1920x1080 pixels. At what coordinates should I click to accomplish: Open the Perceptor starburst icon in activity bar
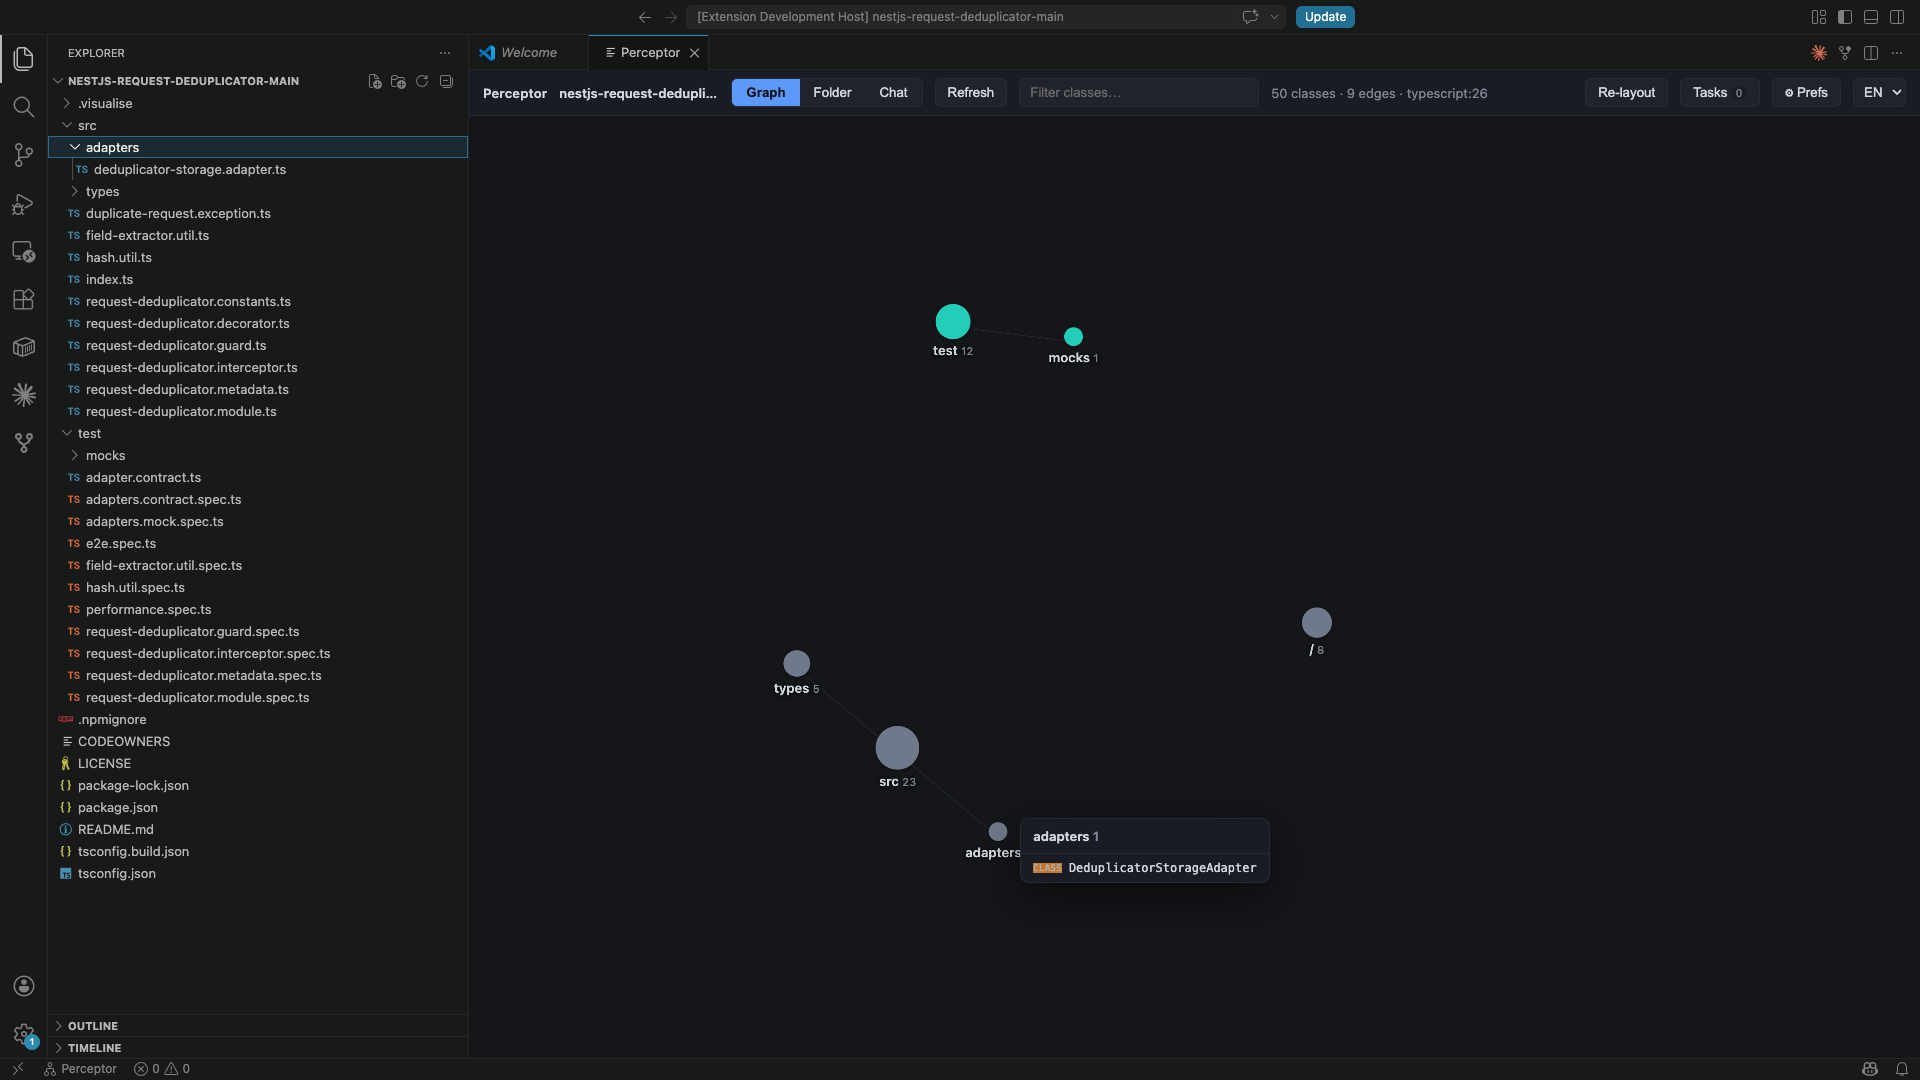pos(24,395)
